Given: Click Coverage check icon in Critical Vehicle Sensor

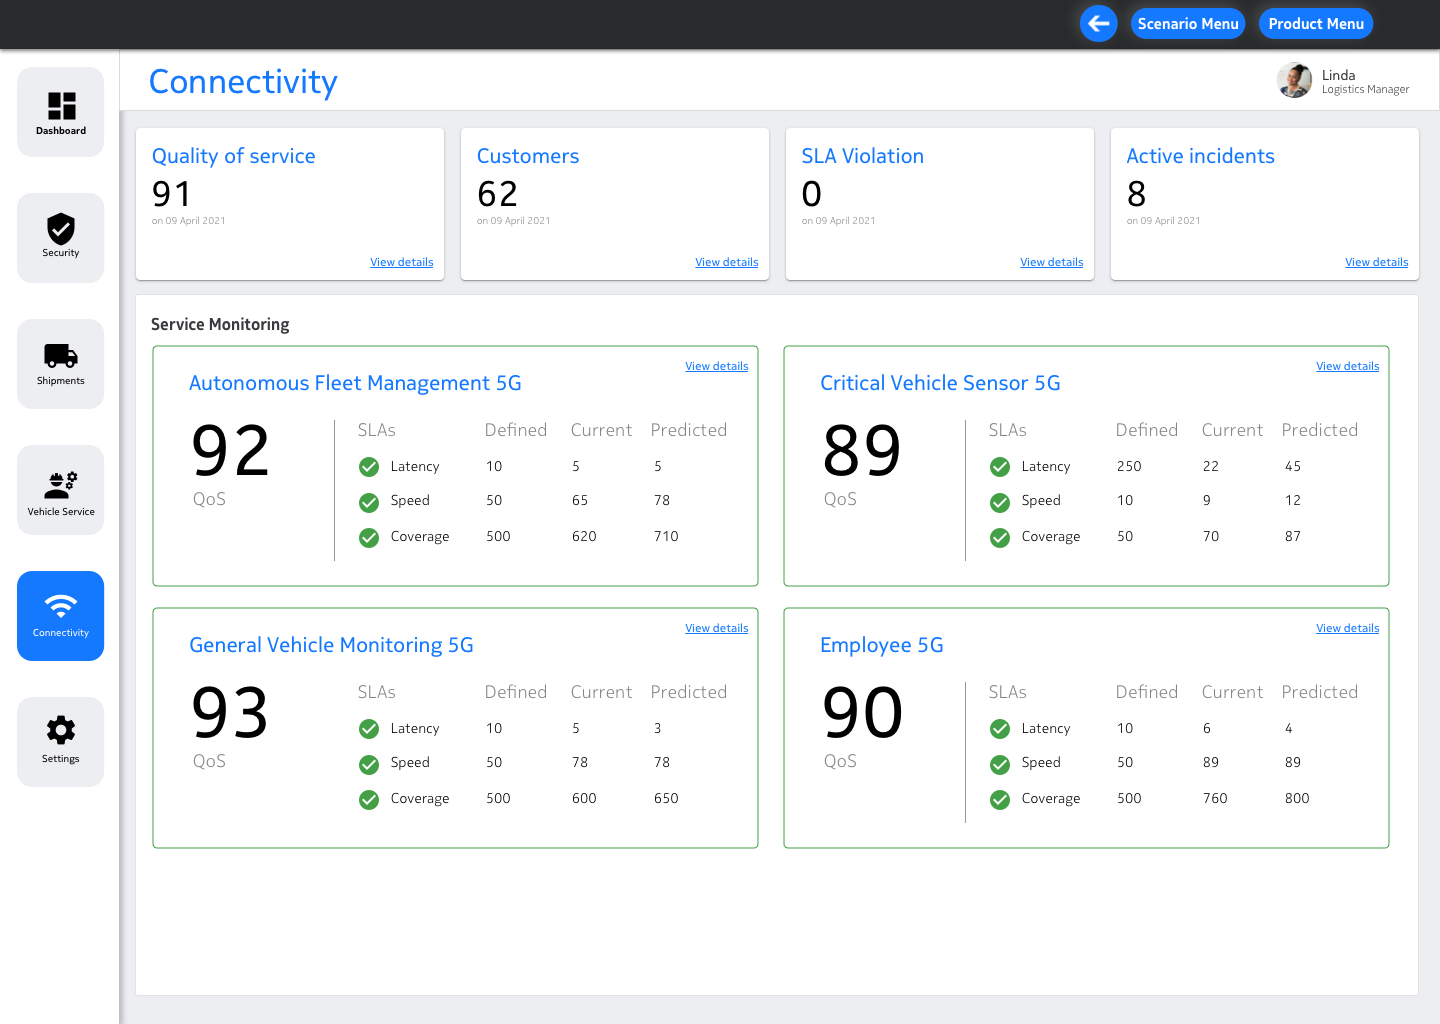Looking at the screenshot, I should 1000,538.
